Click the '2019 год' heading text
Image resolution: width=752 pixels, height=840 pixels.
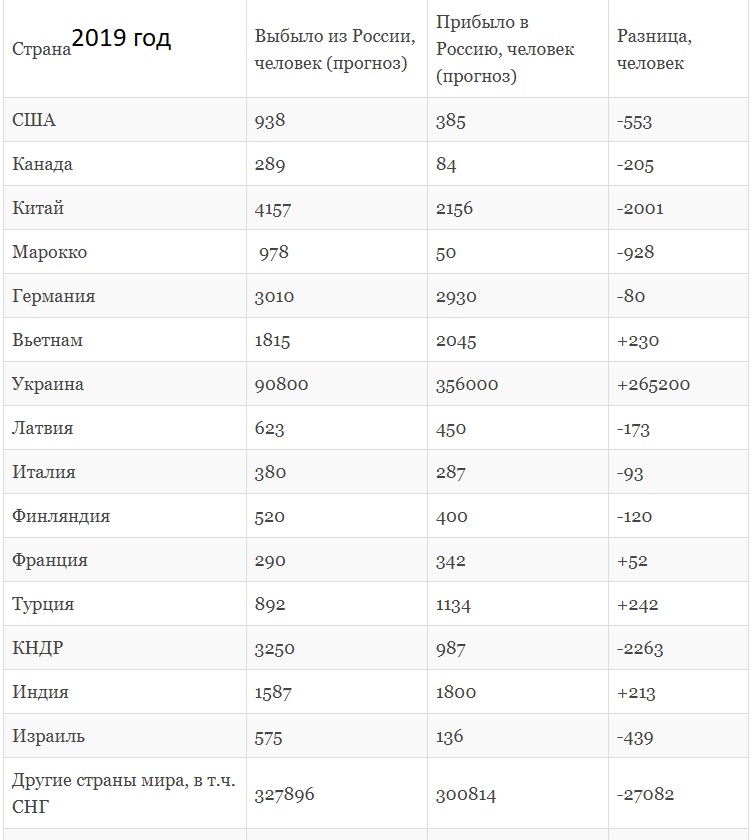point(121,38)
